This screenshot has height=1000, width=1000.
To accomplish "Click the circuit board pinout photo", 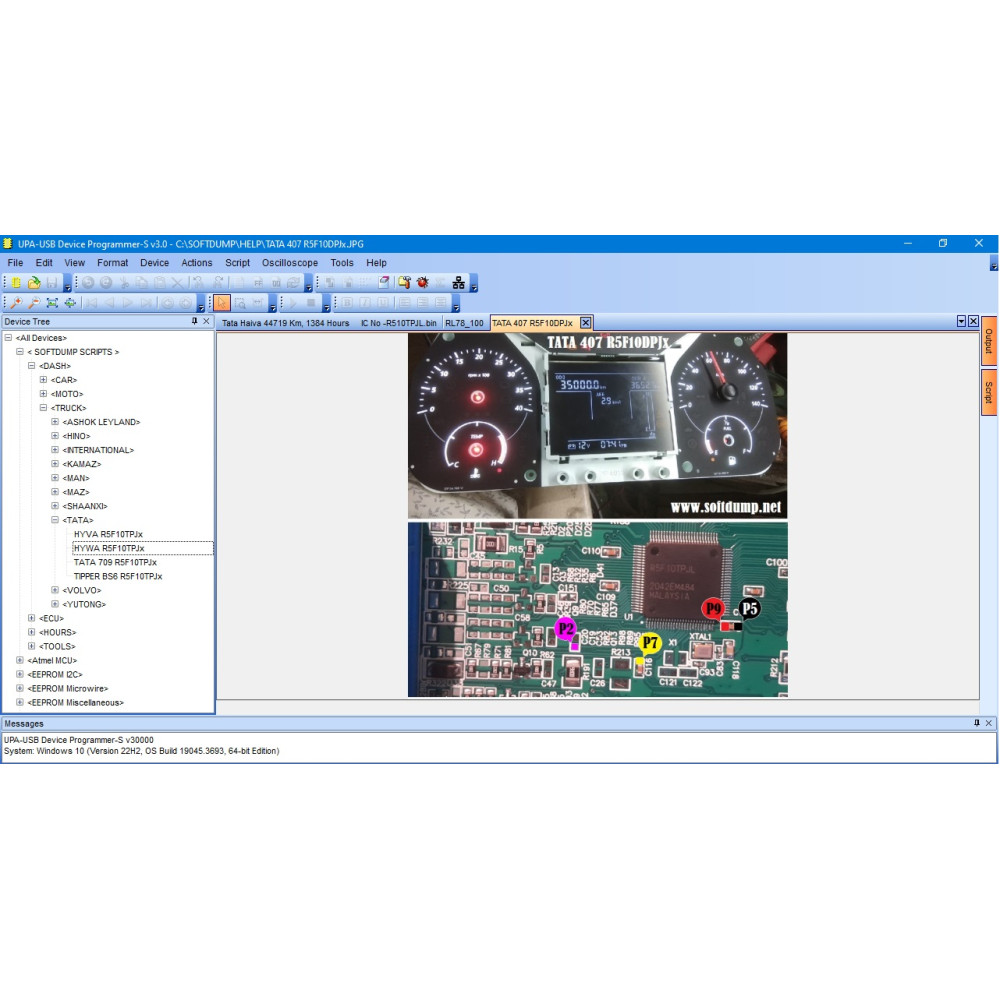I will pyautogui.click(x=598, y=610).
